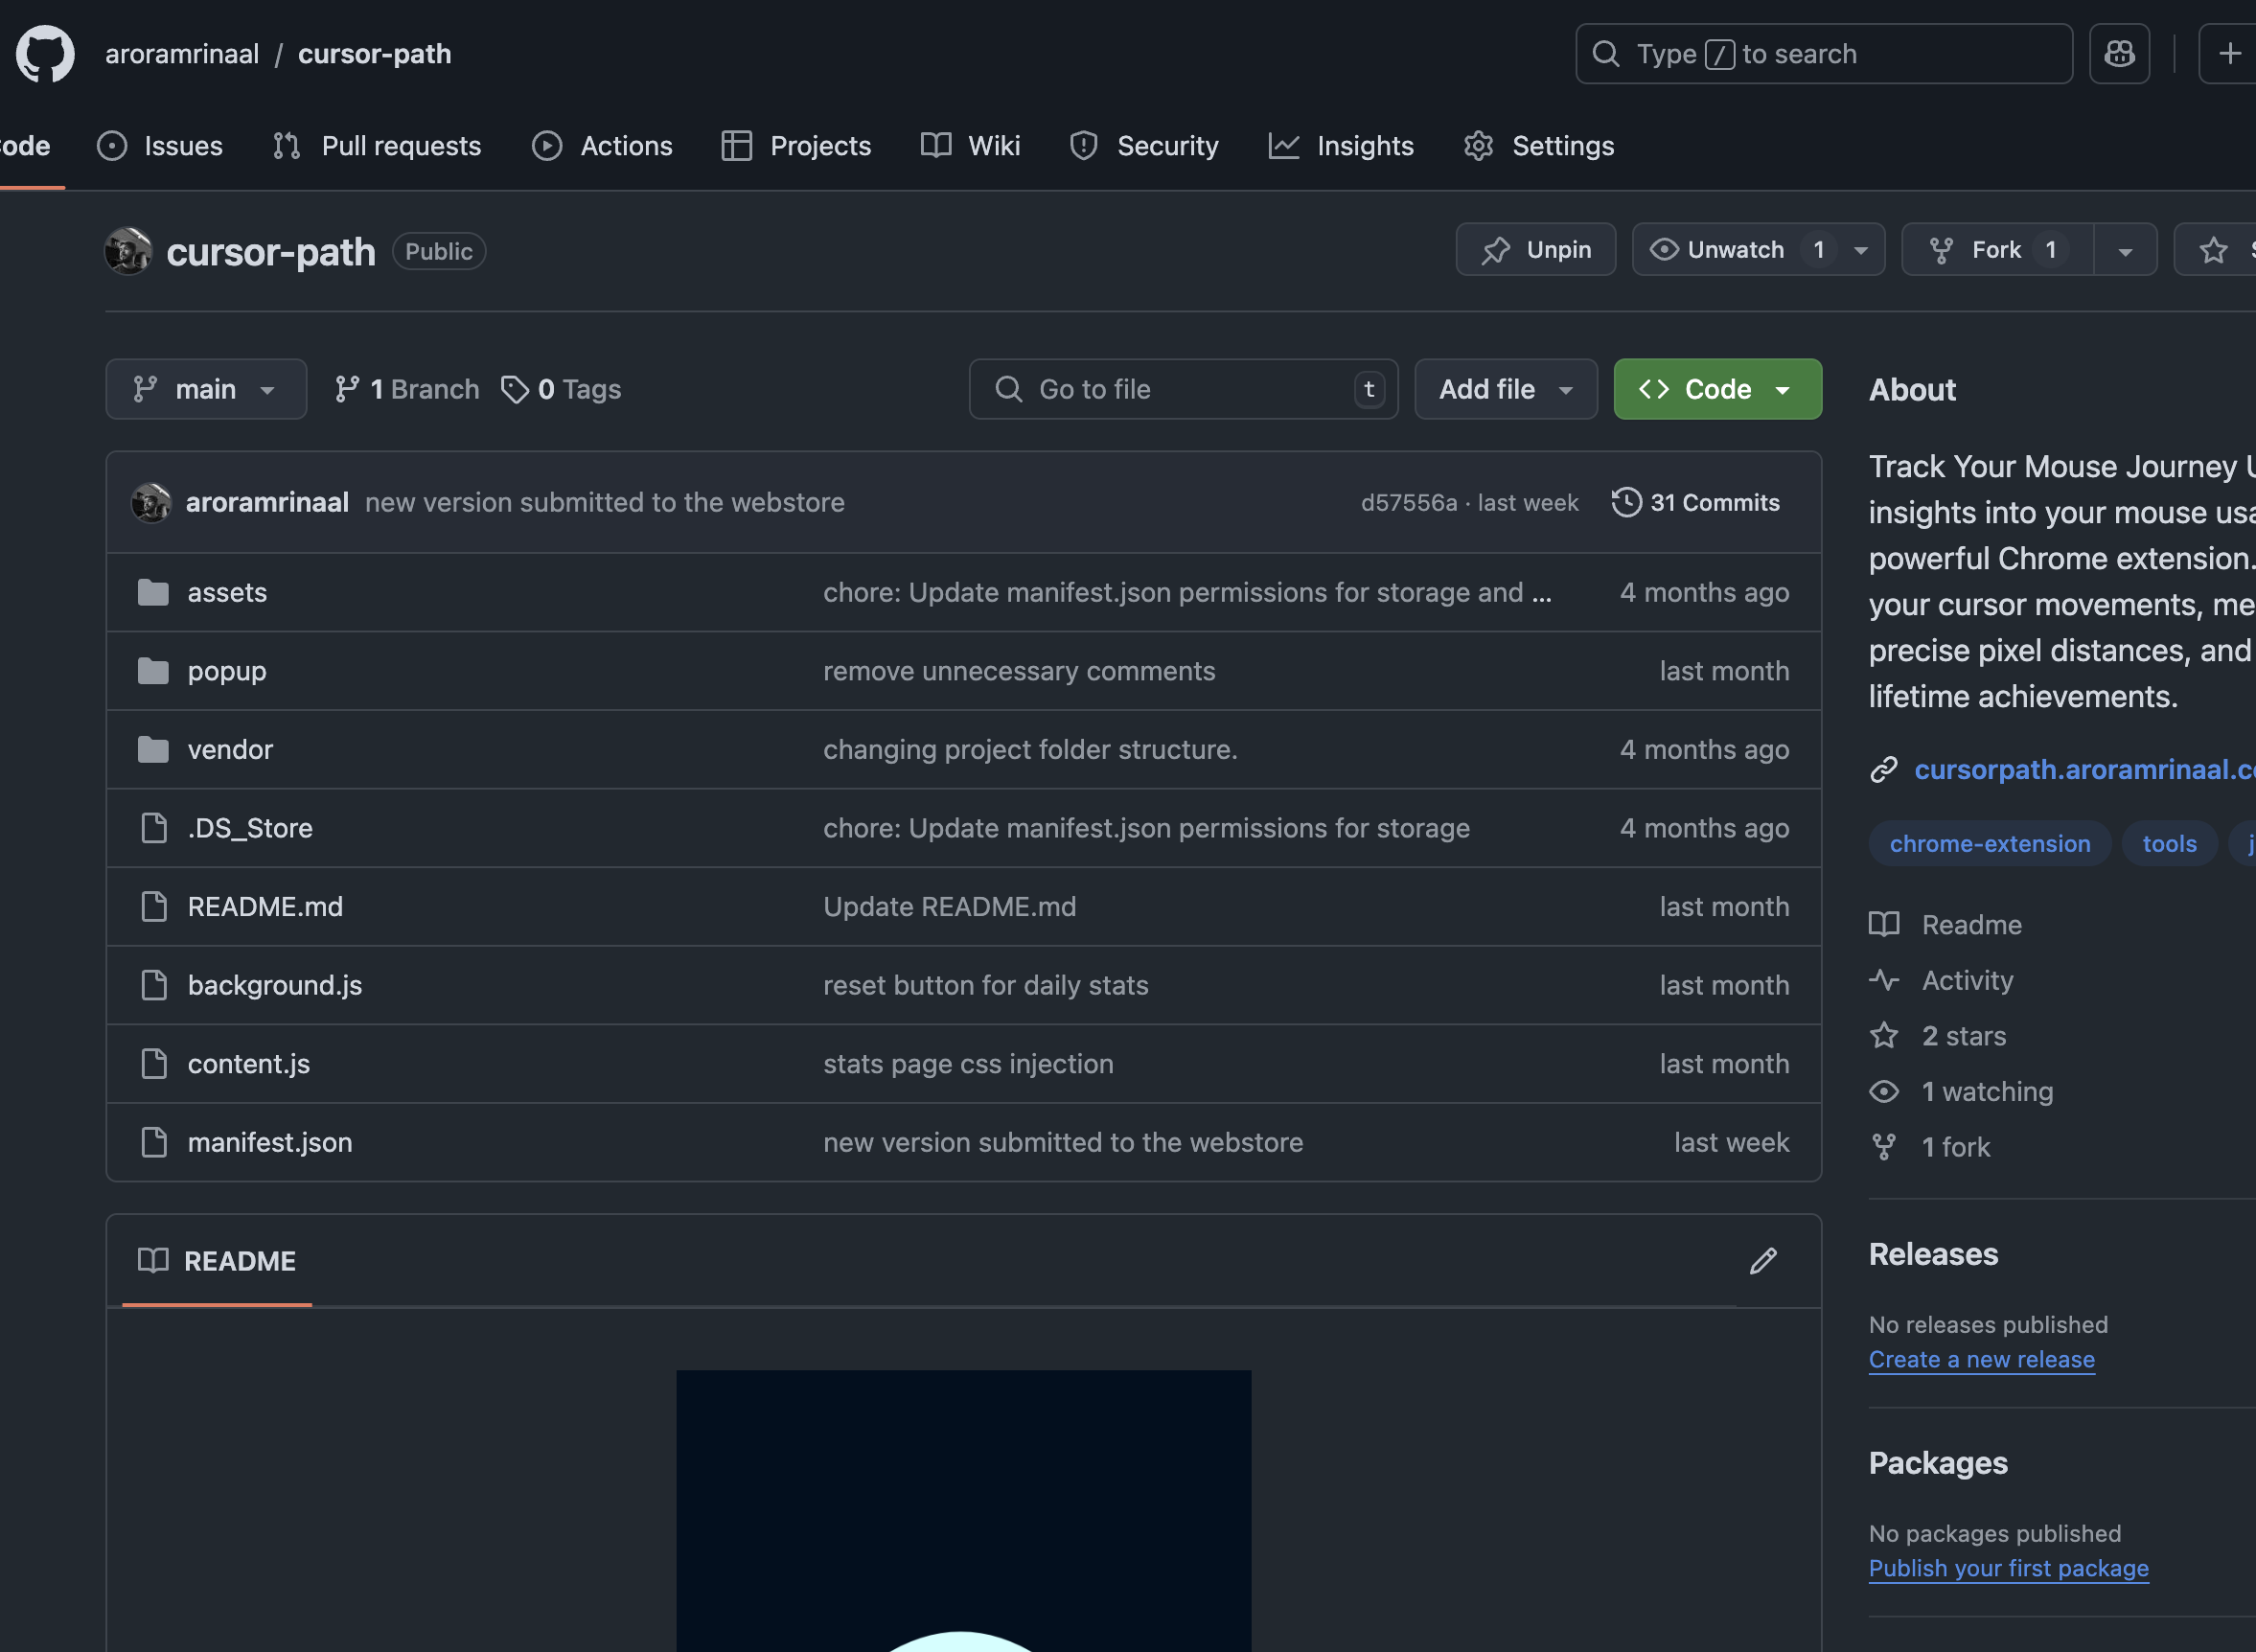This screenshot has height=1652, width=2256.
Task: Click the .DS_Store file icon
Action: tap(154, 828)
